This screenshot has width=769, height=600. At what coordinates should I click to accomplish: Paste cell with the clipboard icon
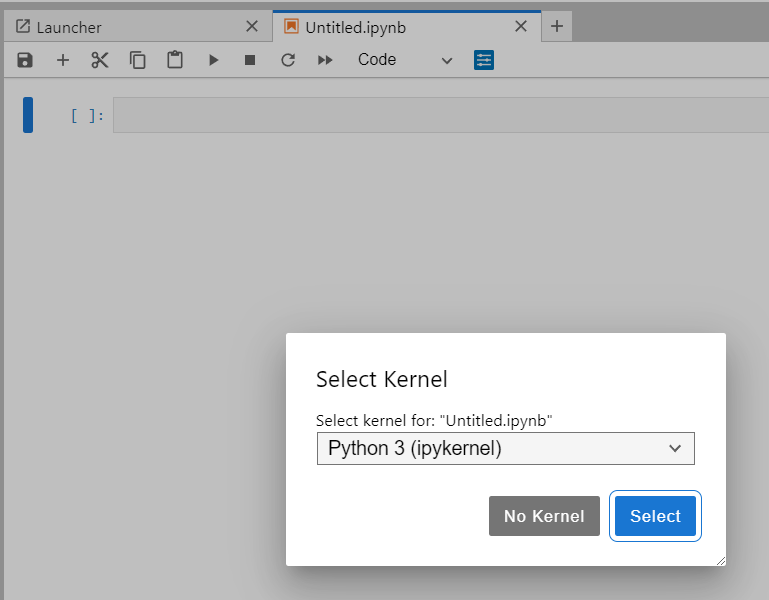[175, 60]
